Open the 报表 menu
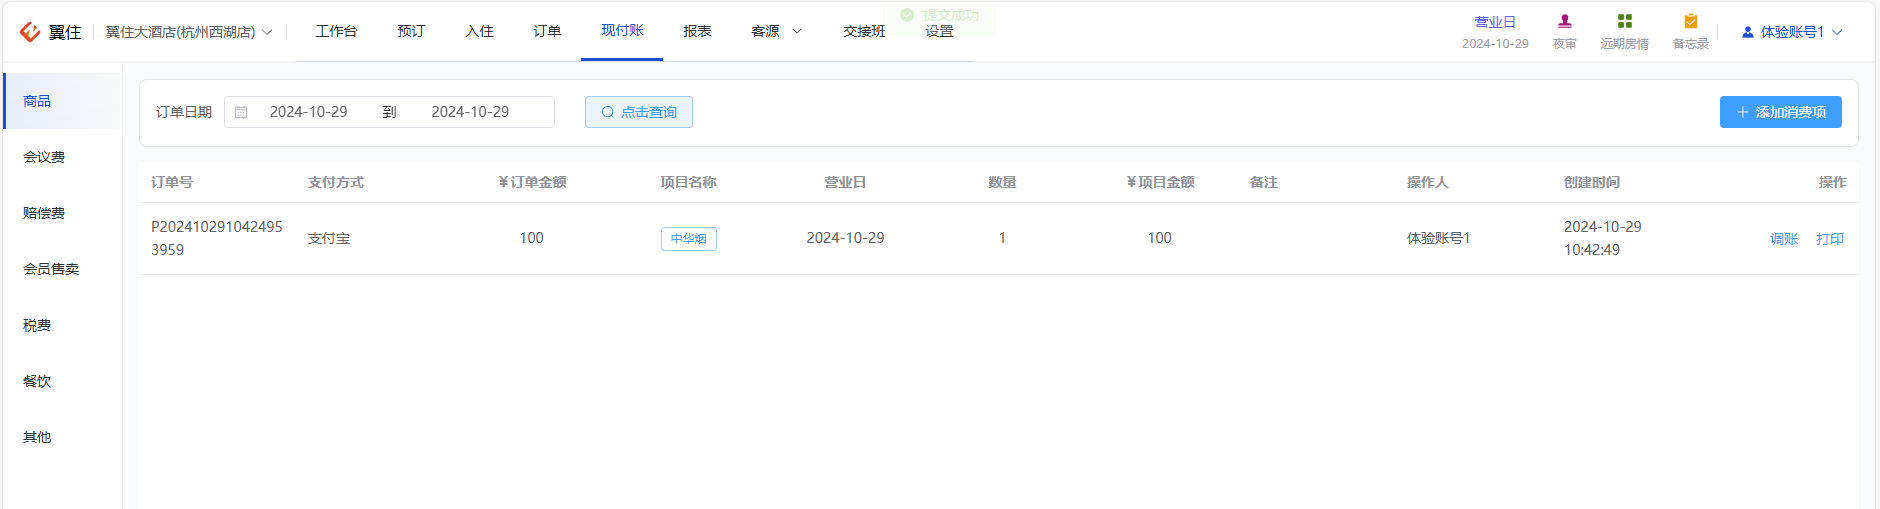 (x=697, y=31)
